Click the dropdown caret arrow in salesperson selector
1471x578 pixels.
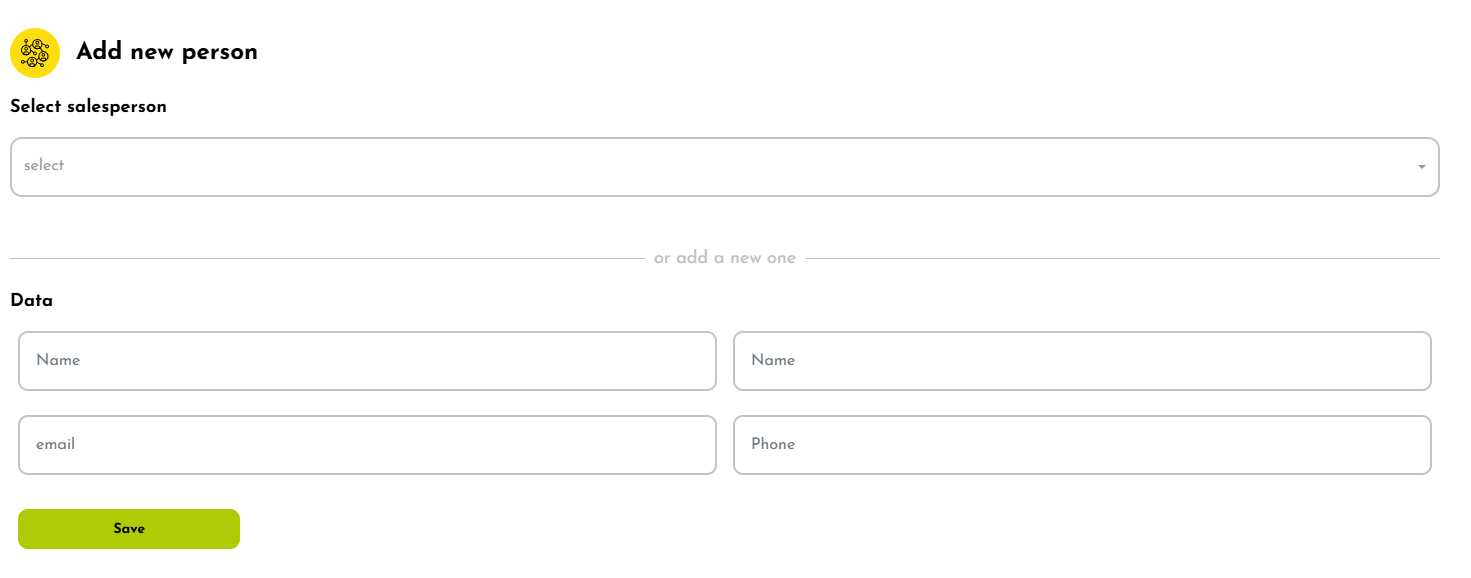coord(1421,167)
